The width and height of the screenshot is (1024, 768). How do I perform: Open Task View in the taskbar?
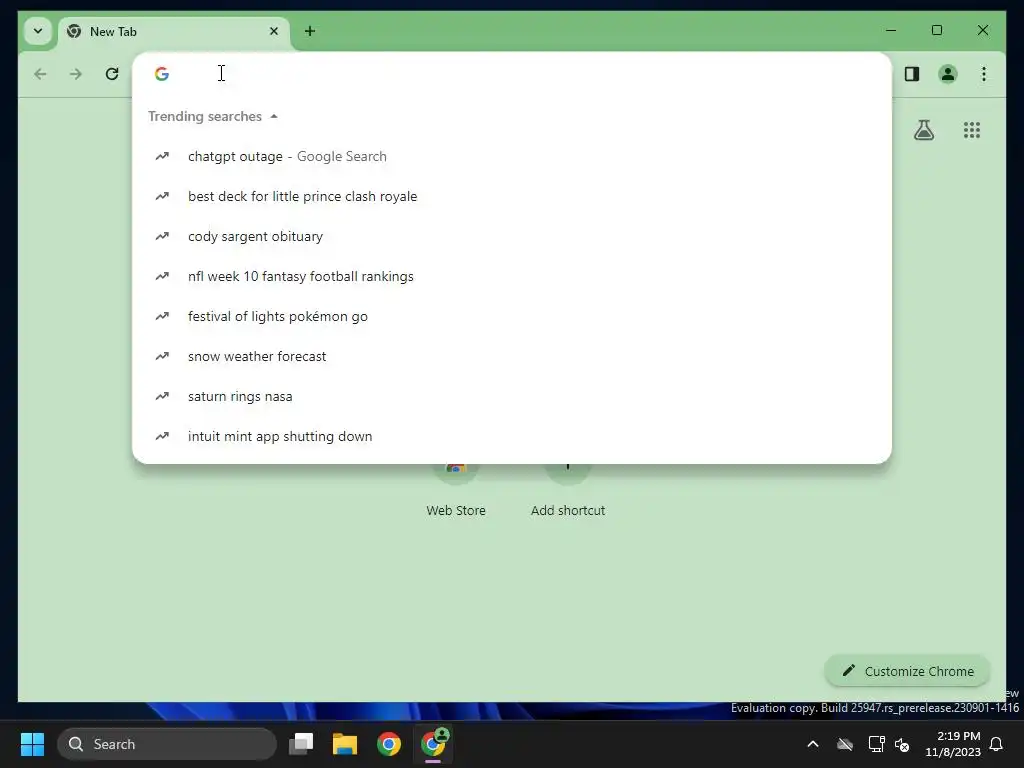coord(301,744)
